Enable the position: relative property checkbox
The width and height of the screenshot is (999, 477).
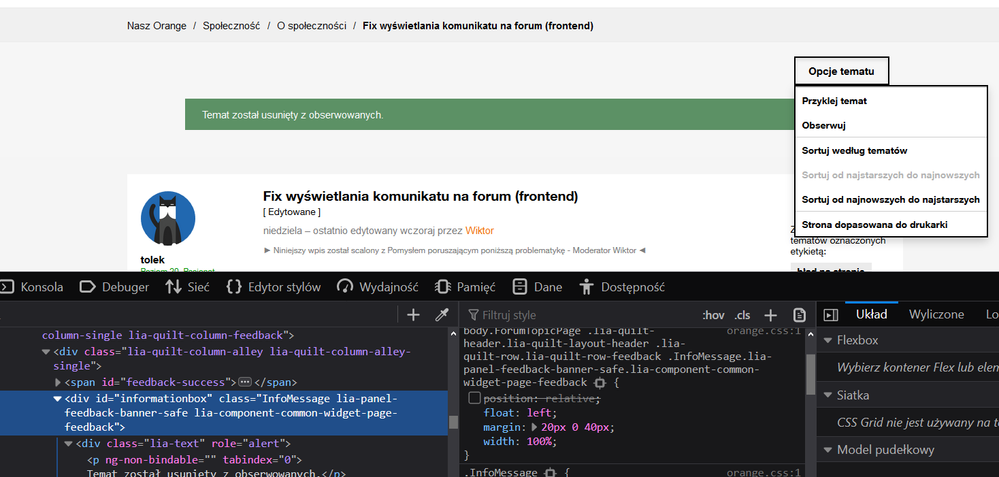[475, 399]
